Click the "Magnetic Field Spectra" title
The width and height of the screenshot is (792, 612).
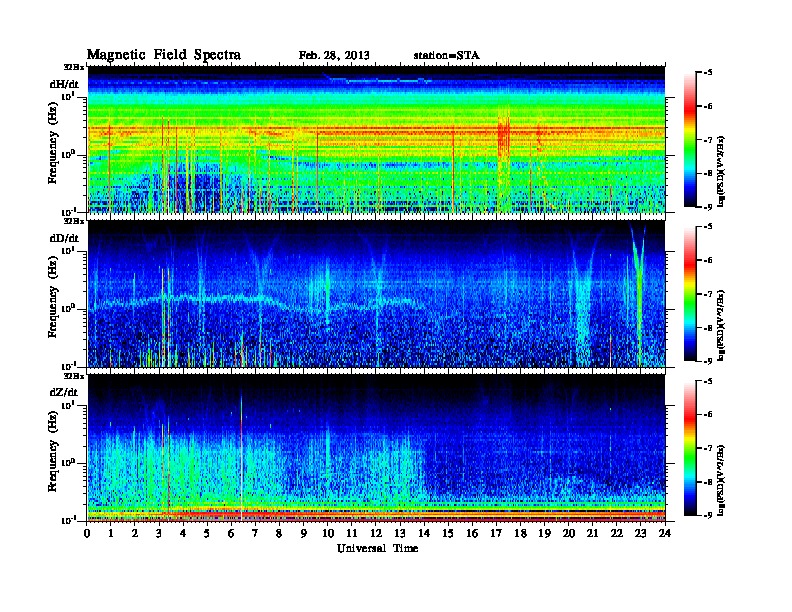coord(164,55)
